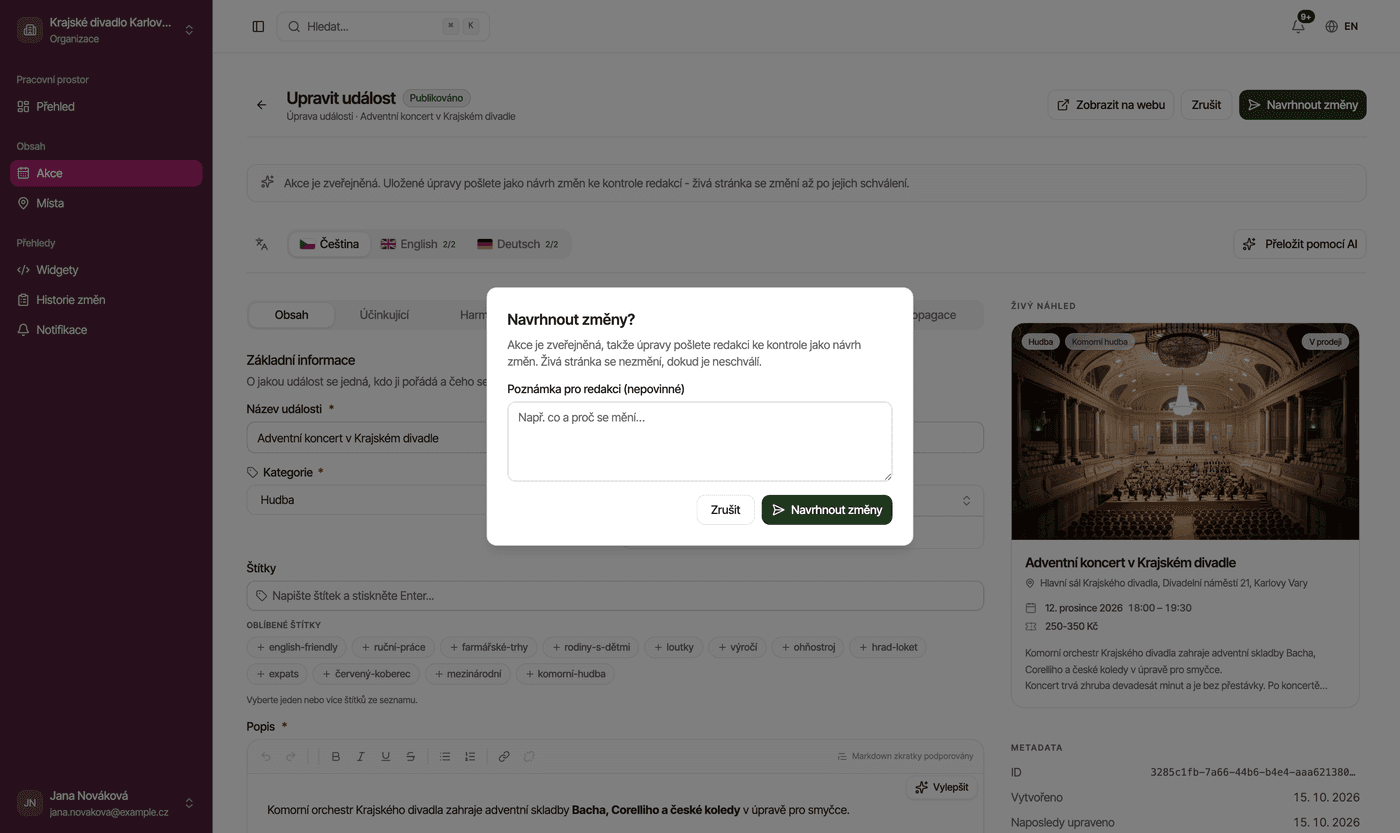The width and height of the screenshot is (1400, 833).
Task: Select the bulleted list icon in the editor
Action: [445, 757]
